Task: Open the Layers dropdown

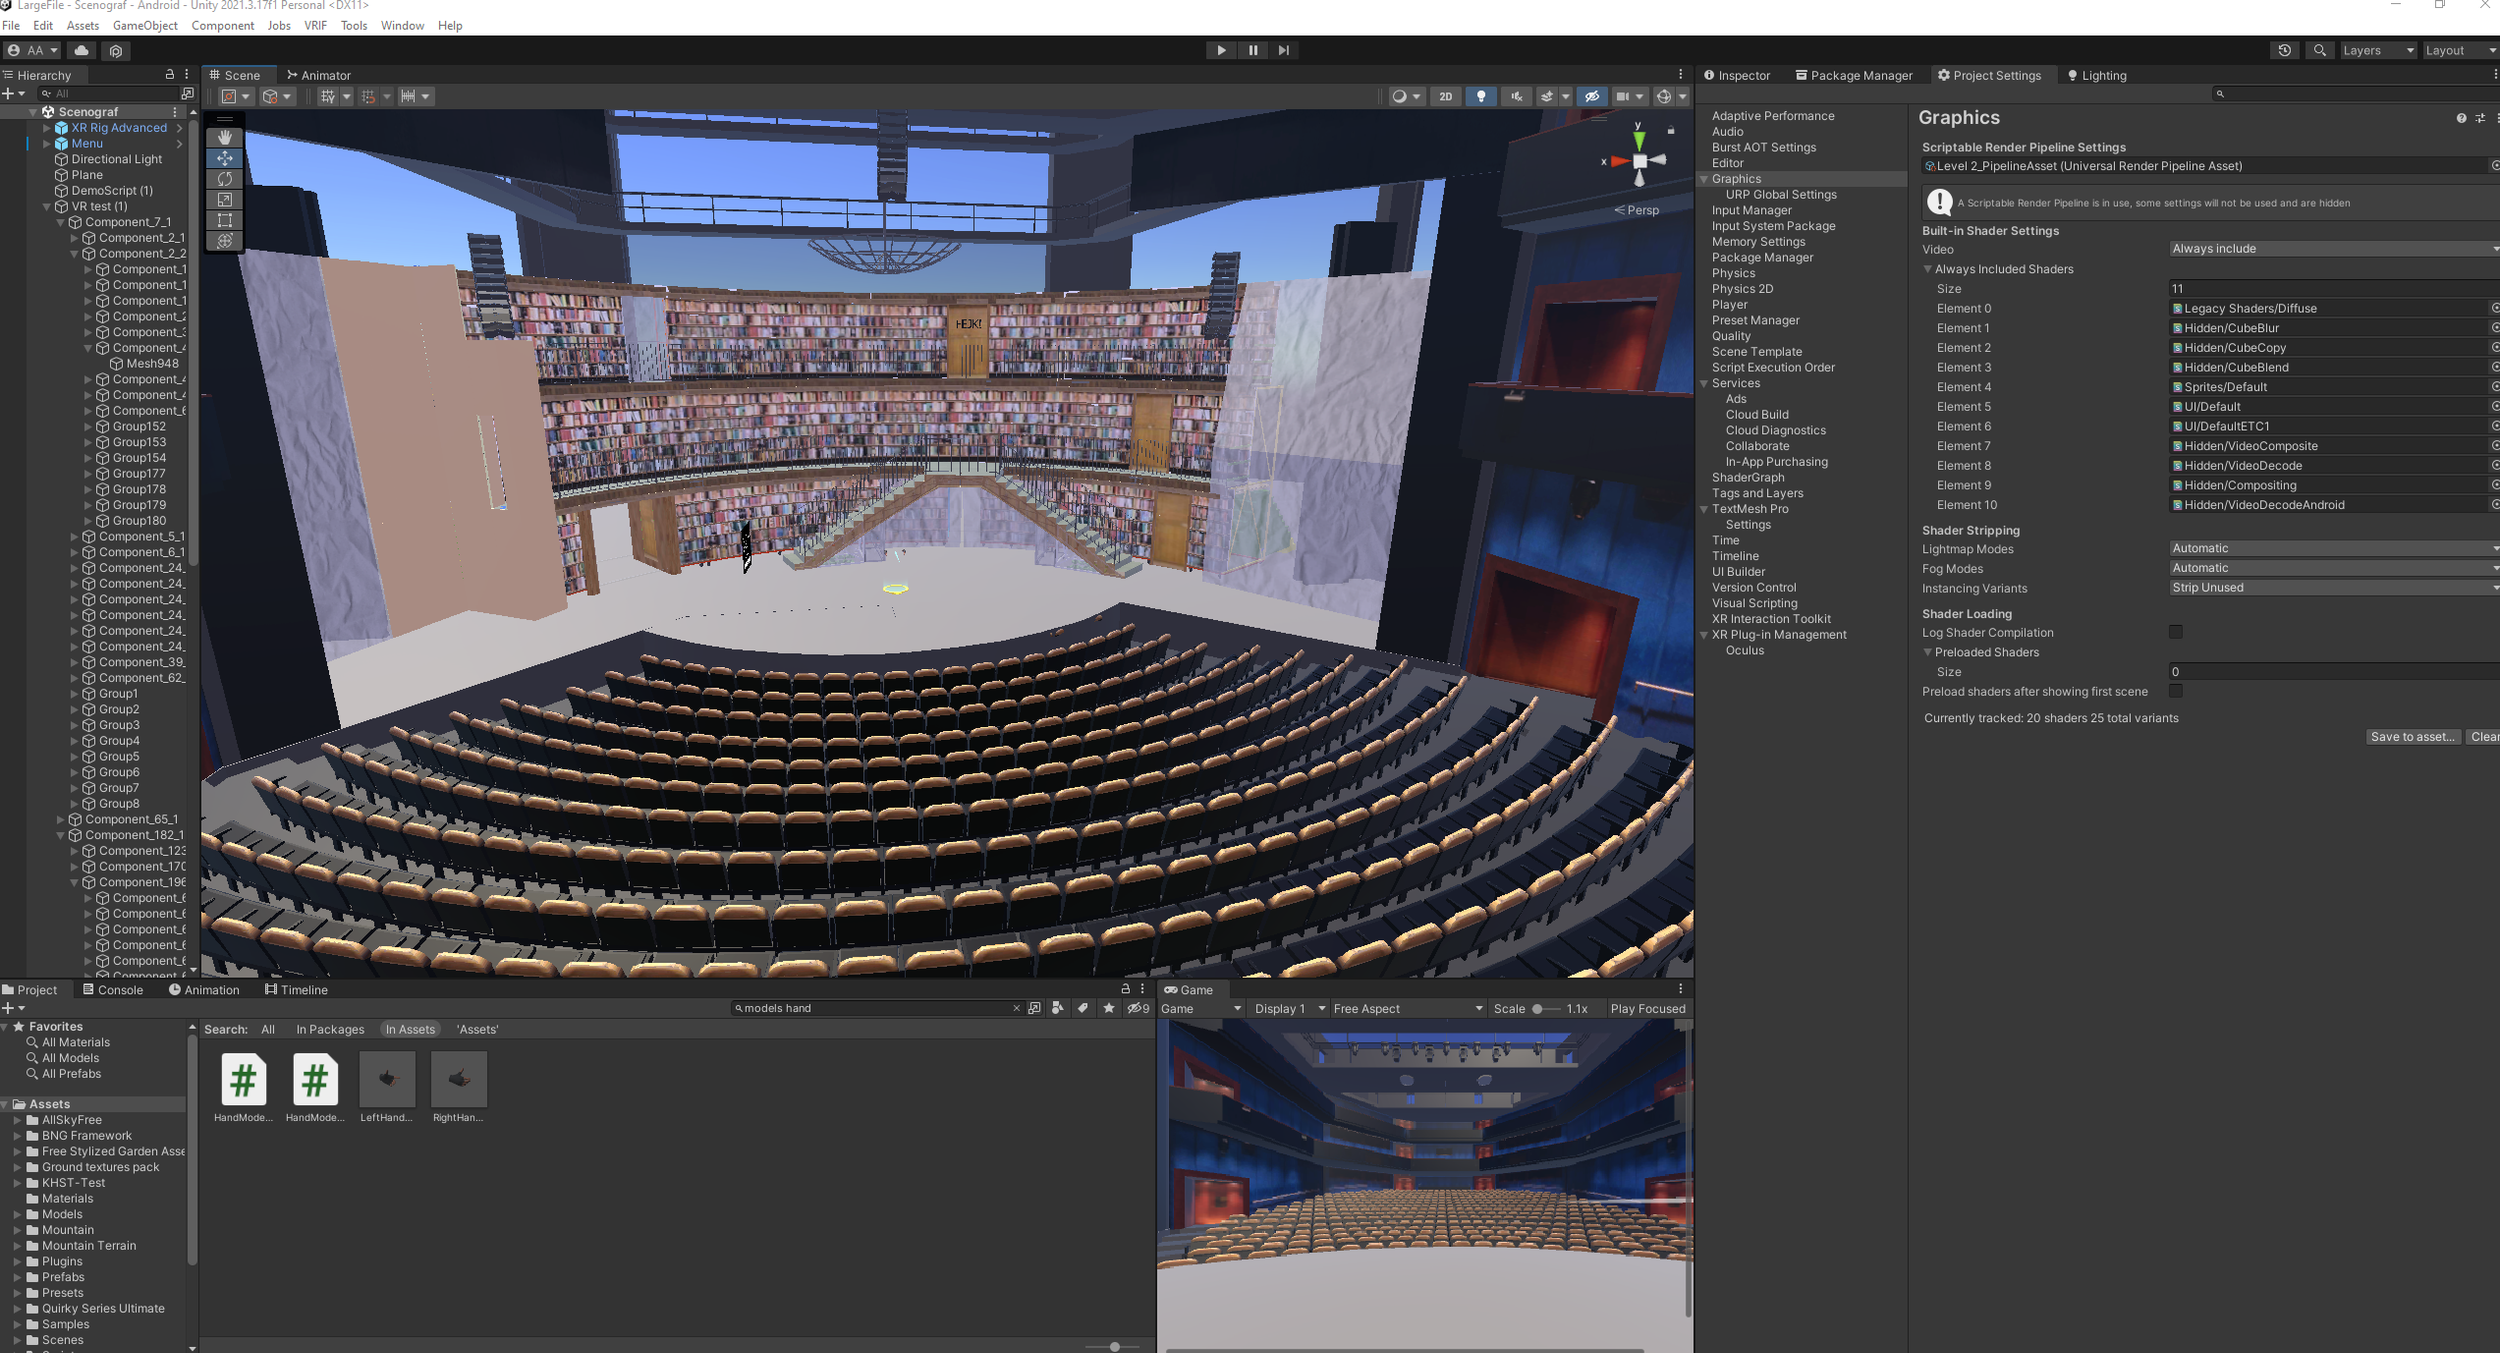Action: [x=2377, y=50]
